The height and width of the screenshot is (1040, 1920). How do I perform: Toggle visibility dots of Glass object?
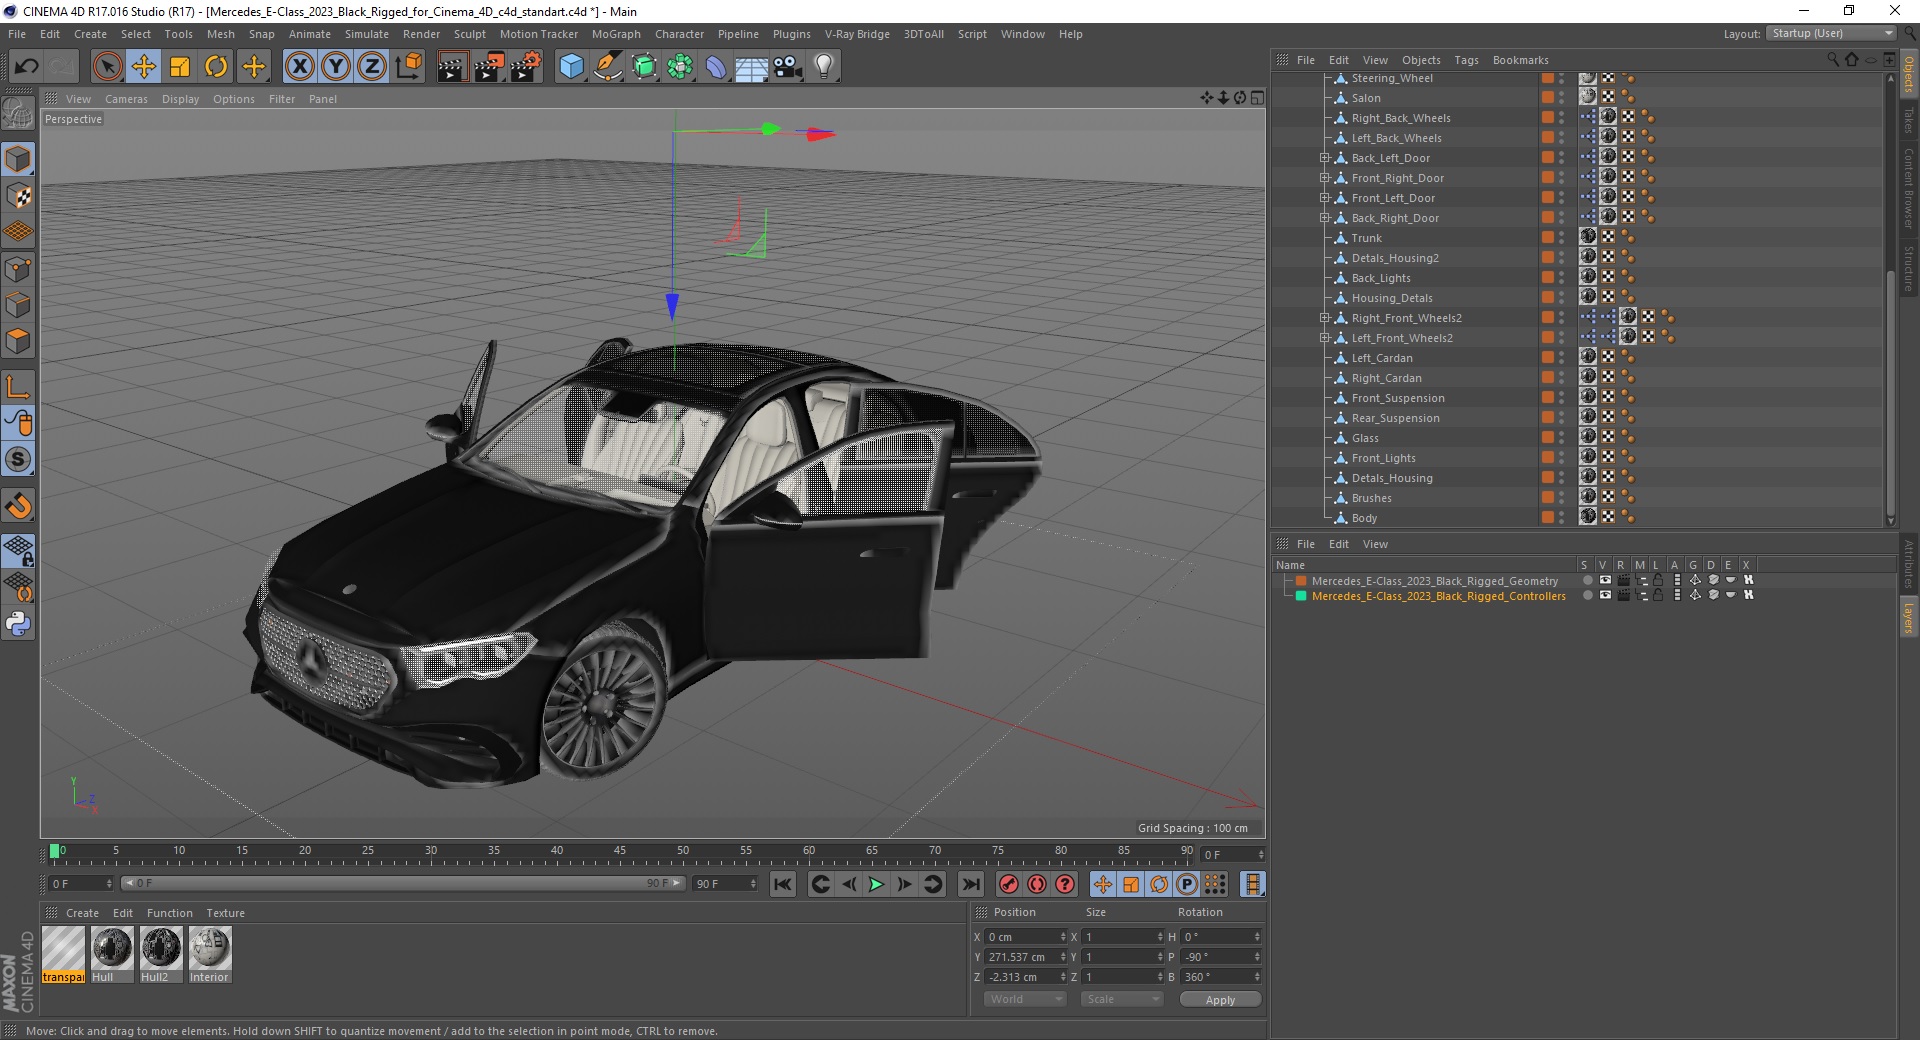1561,438
